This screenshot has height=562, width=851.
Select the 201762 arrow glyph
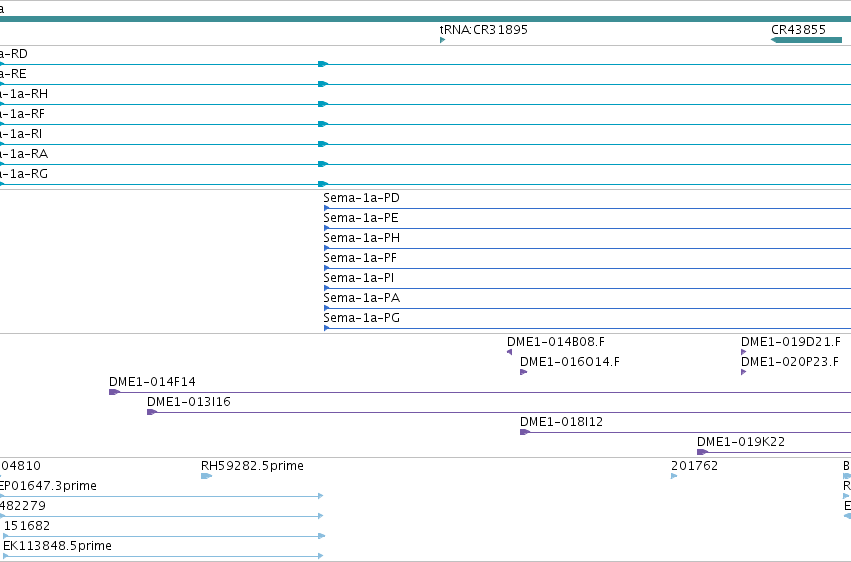(x=674, y=476)
